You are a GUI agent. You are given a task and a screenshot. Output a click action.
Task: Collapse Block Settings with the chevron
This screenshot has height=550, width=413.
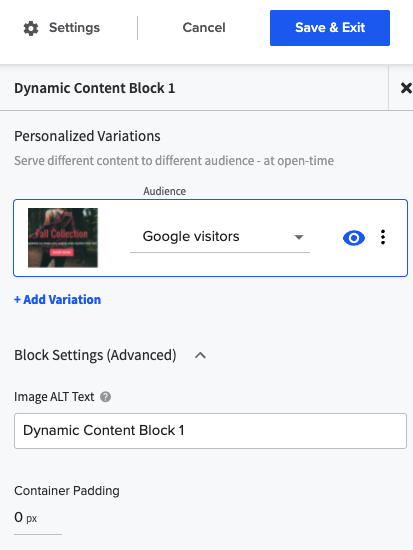point(200,355)
